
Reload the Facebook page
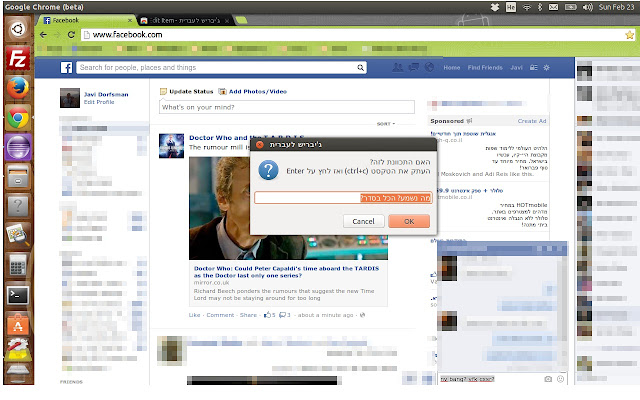click(x=71, y=35)
